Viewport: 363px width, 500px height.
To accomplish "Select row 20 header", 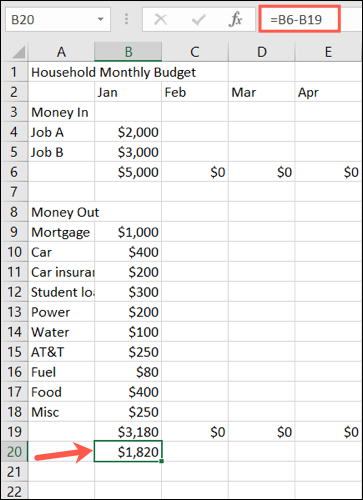I will coord(14,452).
